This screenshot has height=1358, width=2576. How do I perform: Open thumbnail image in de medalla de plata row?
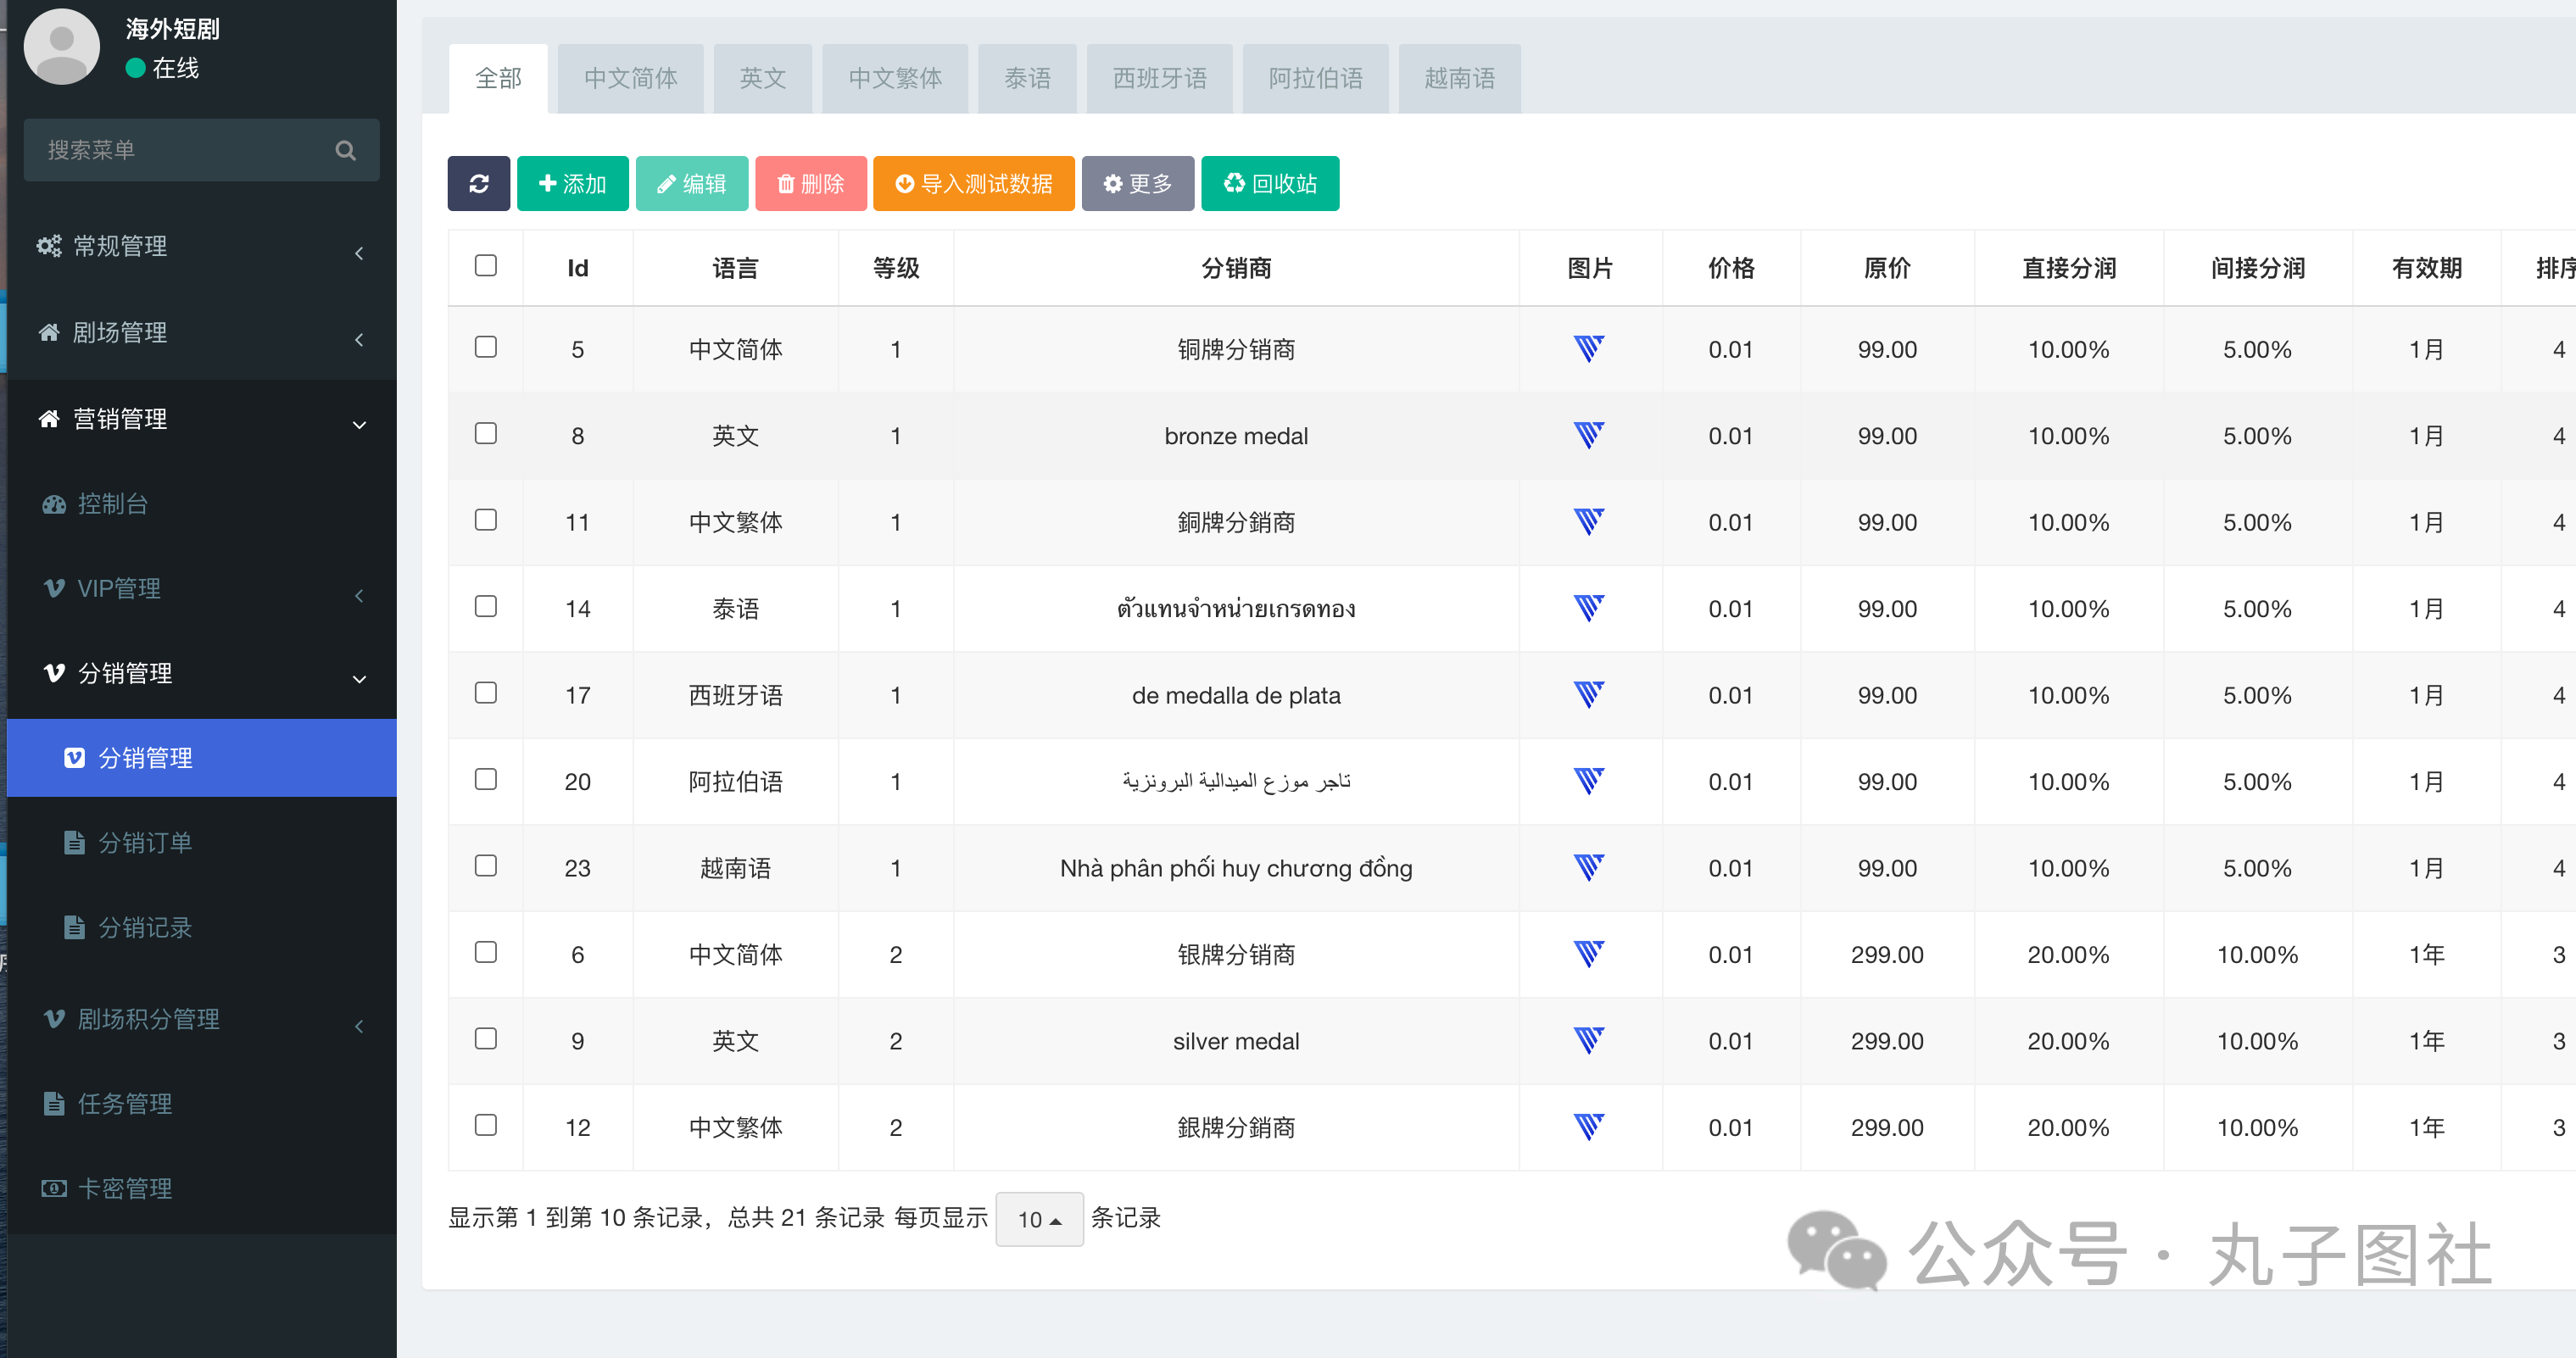pyautogui.click(x=1588, y=695)
